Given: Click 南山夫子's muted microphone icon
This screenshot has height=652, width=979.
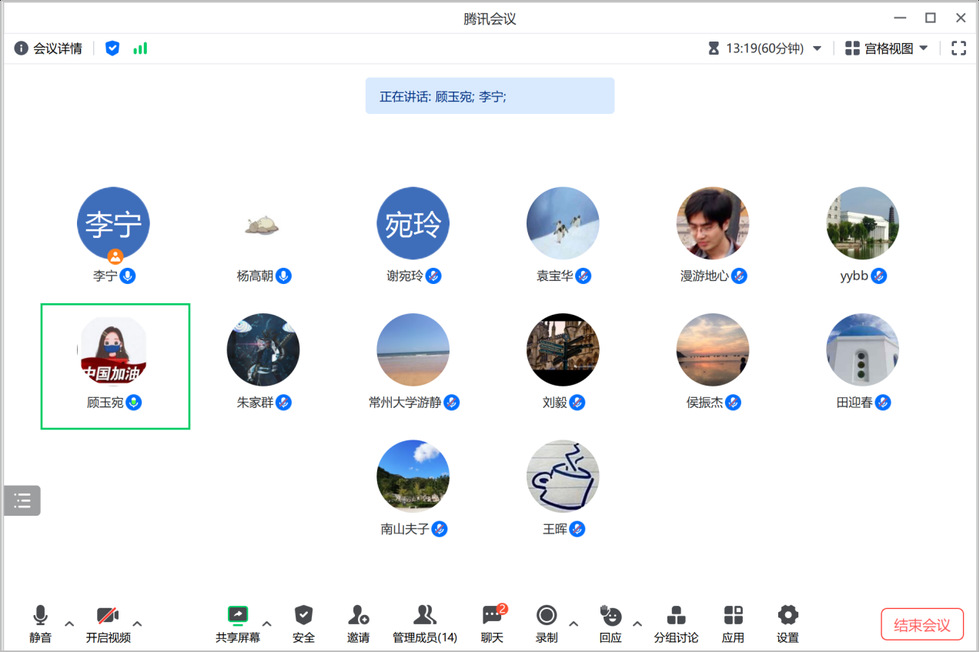Looking at the screenshot, I should pyautogui.click(x=440, y=529).
